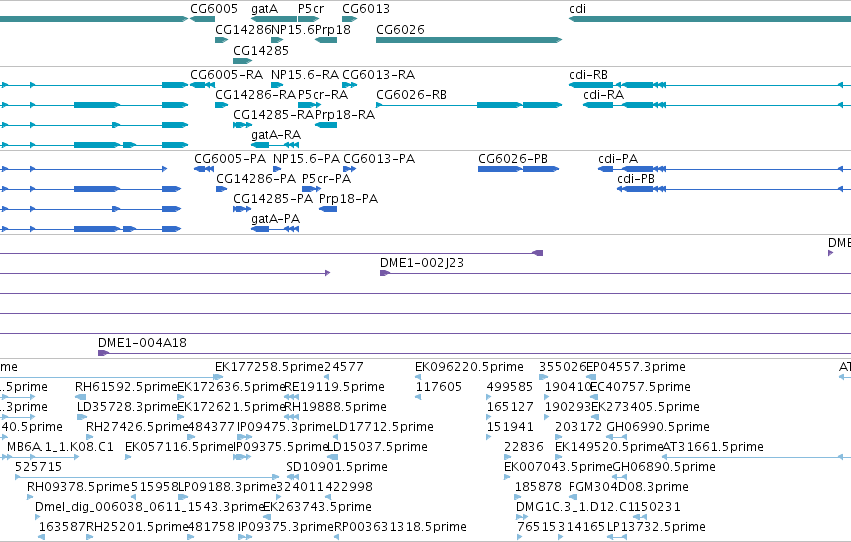The height and width of the screenshot is (542, 851).
Task: Click protein cdi-PB
Action: (636, 178)
